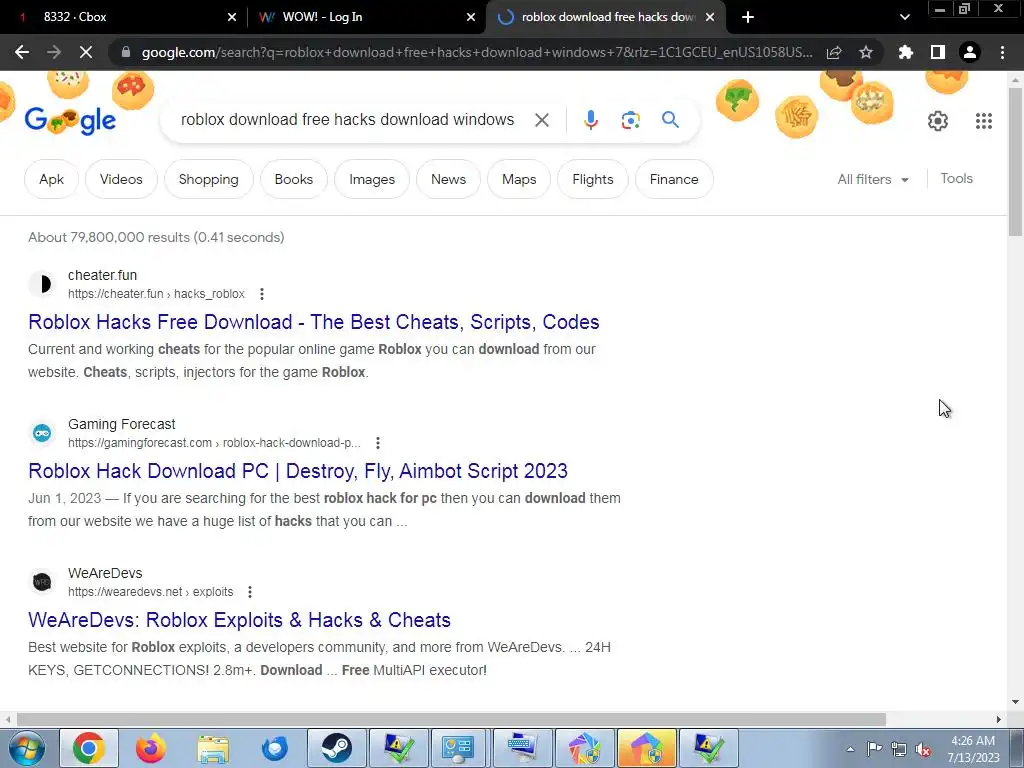Image resolution: width=1024 pixels, height=768 pixels.
Task: Open more options for Gaming Forecast result
Action: pos(377,443)
